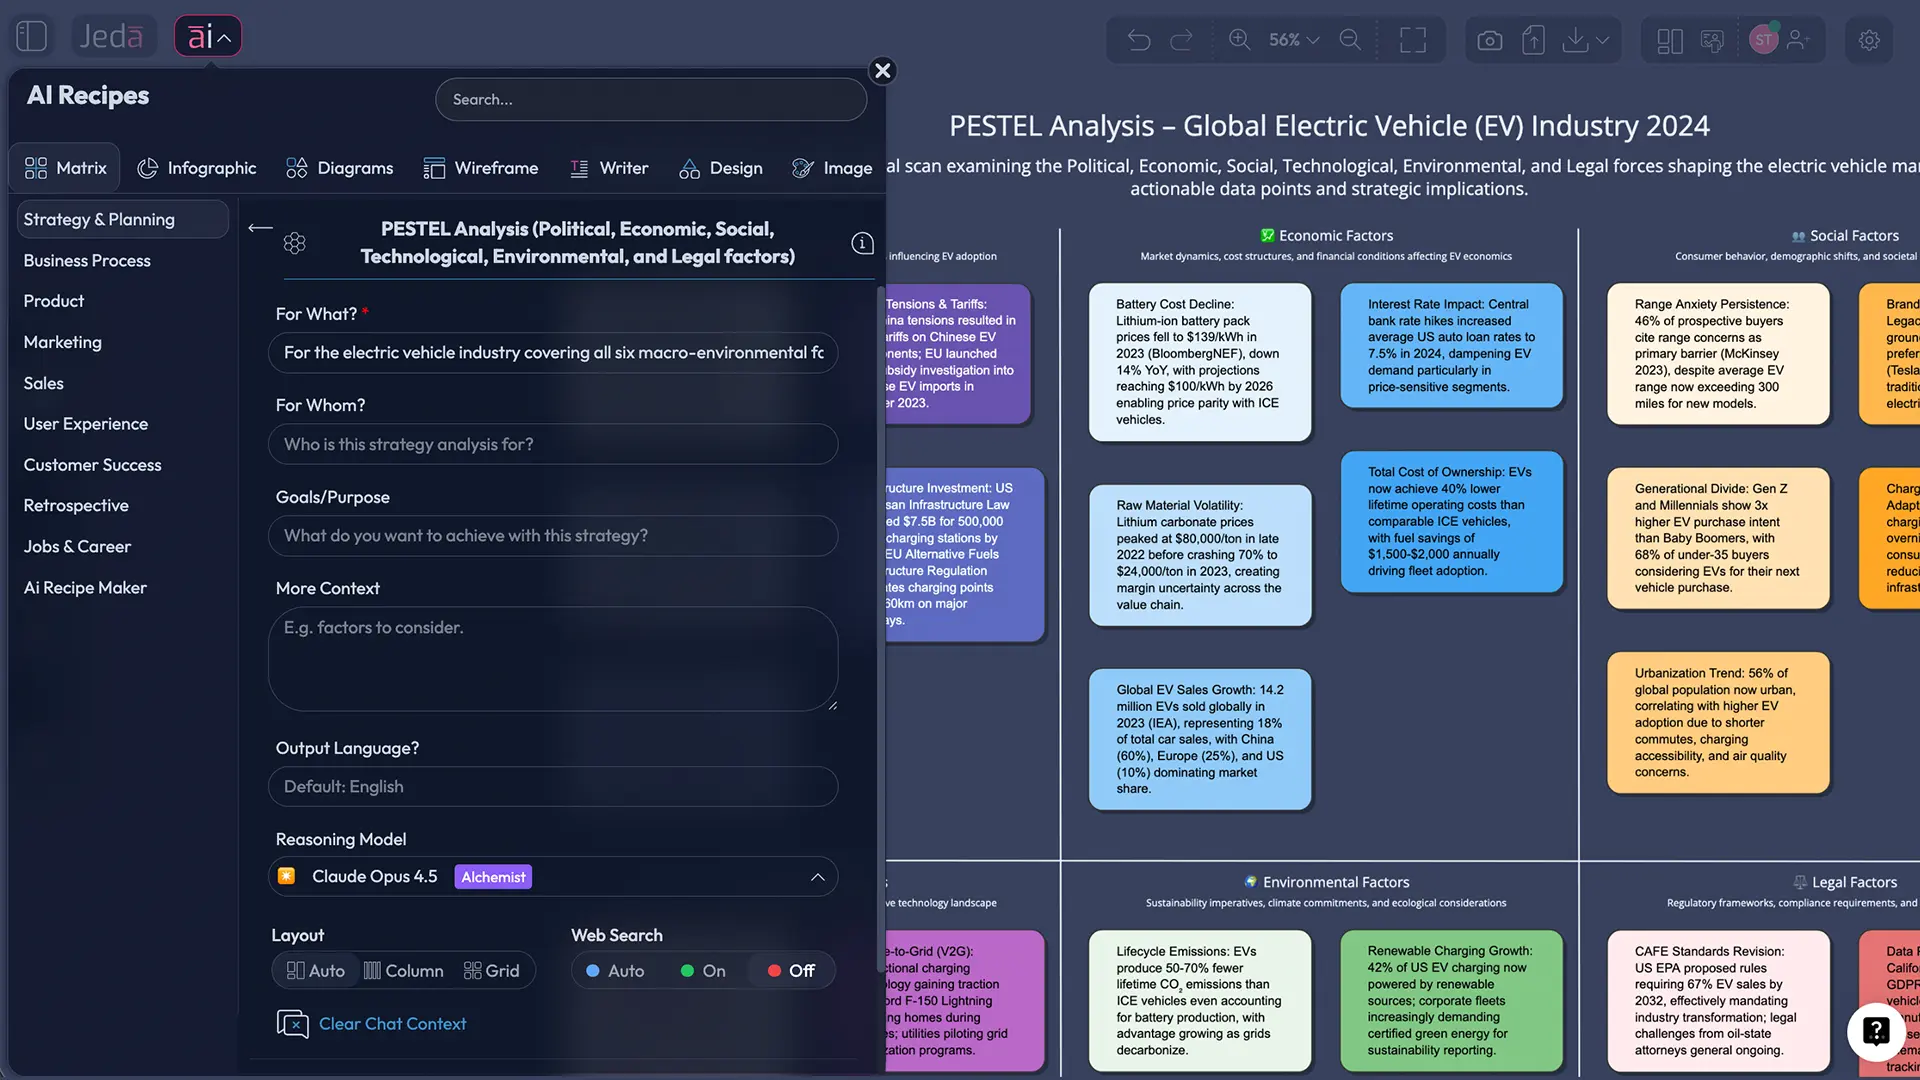This screenshot has height=1080, width=1920.
Task: Select the Matrix recipe category icon
Action: 35,167
